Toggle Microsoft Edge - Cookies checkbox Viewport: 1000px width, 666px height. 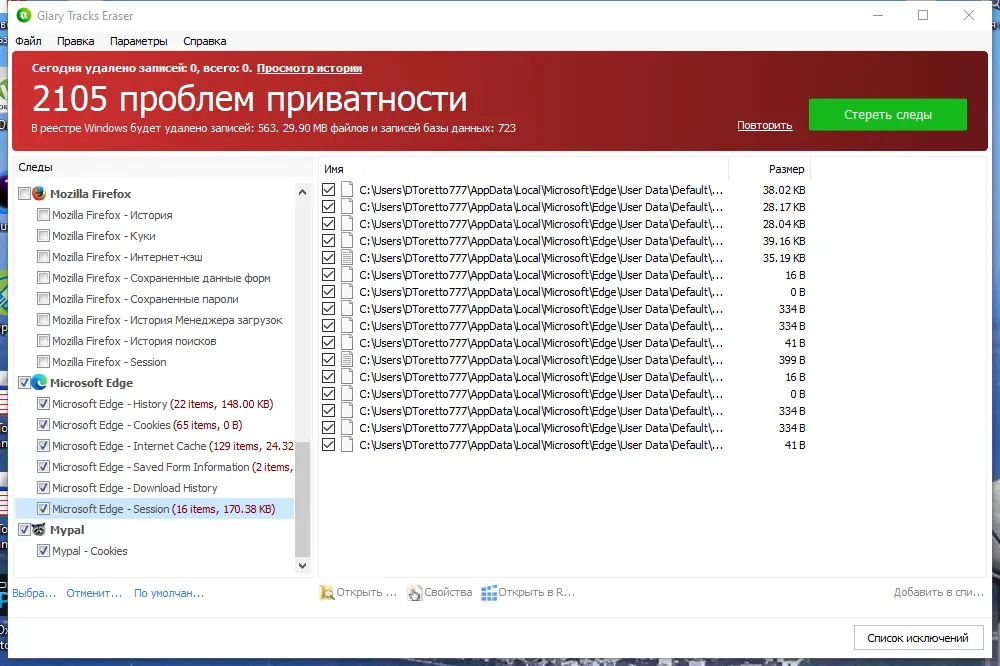point(43,425)
